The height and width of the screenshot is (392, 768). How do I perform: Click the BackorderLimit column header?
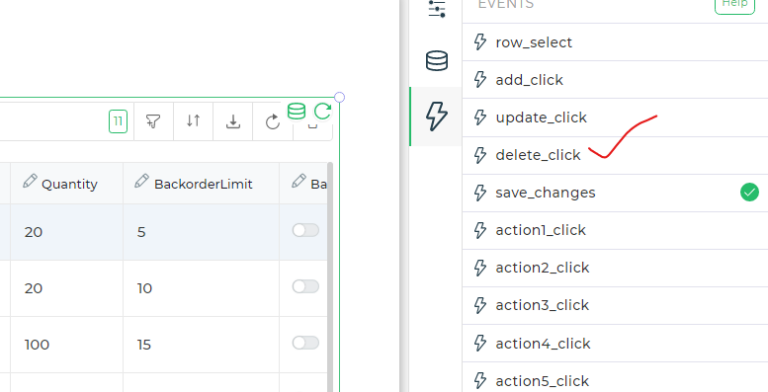[x=201, y=183]
